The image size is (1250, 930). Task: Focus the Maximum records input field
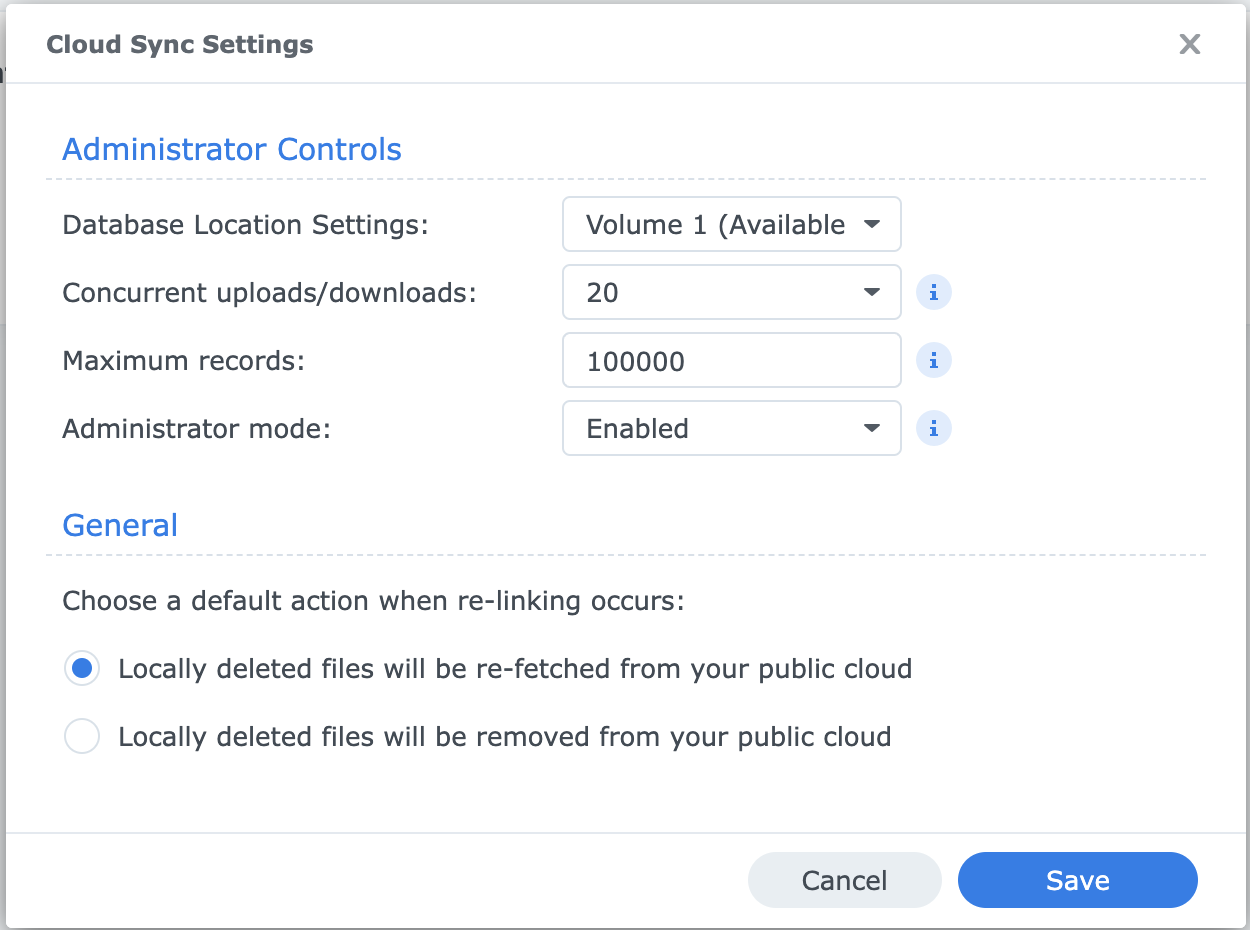click(x=731, y=361)
